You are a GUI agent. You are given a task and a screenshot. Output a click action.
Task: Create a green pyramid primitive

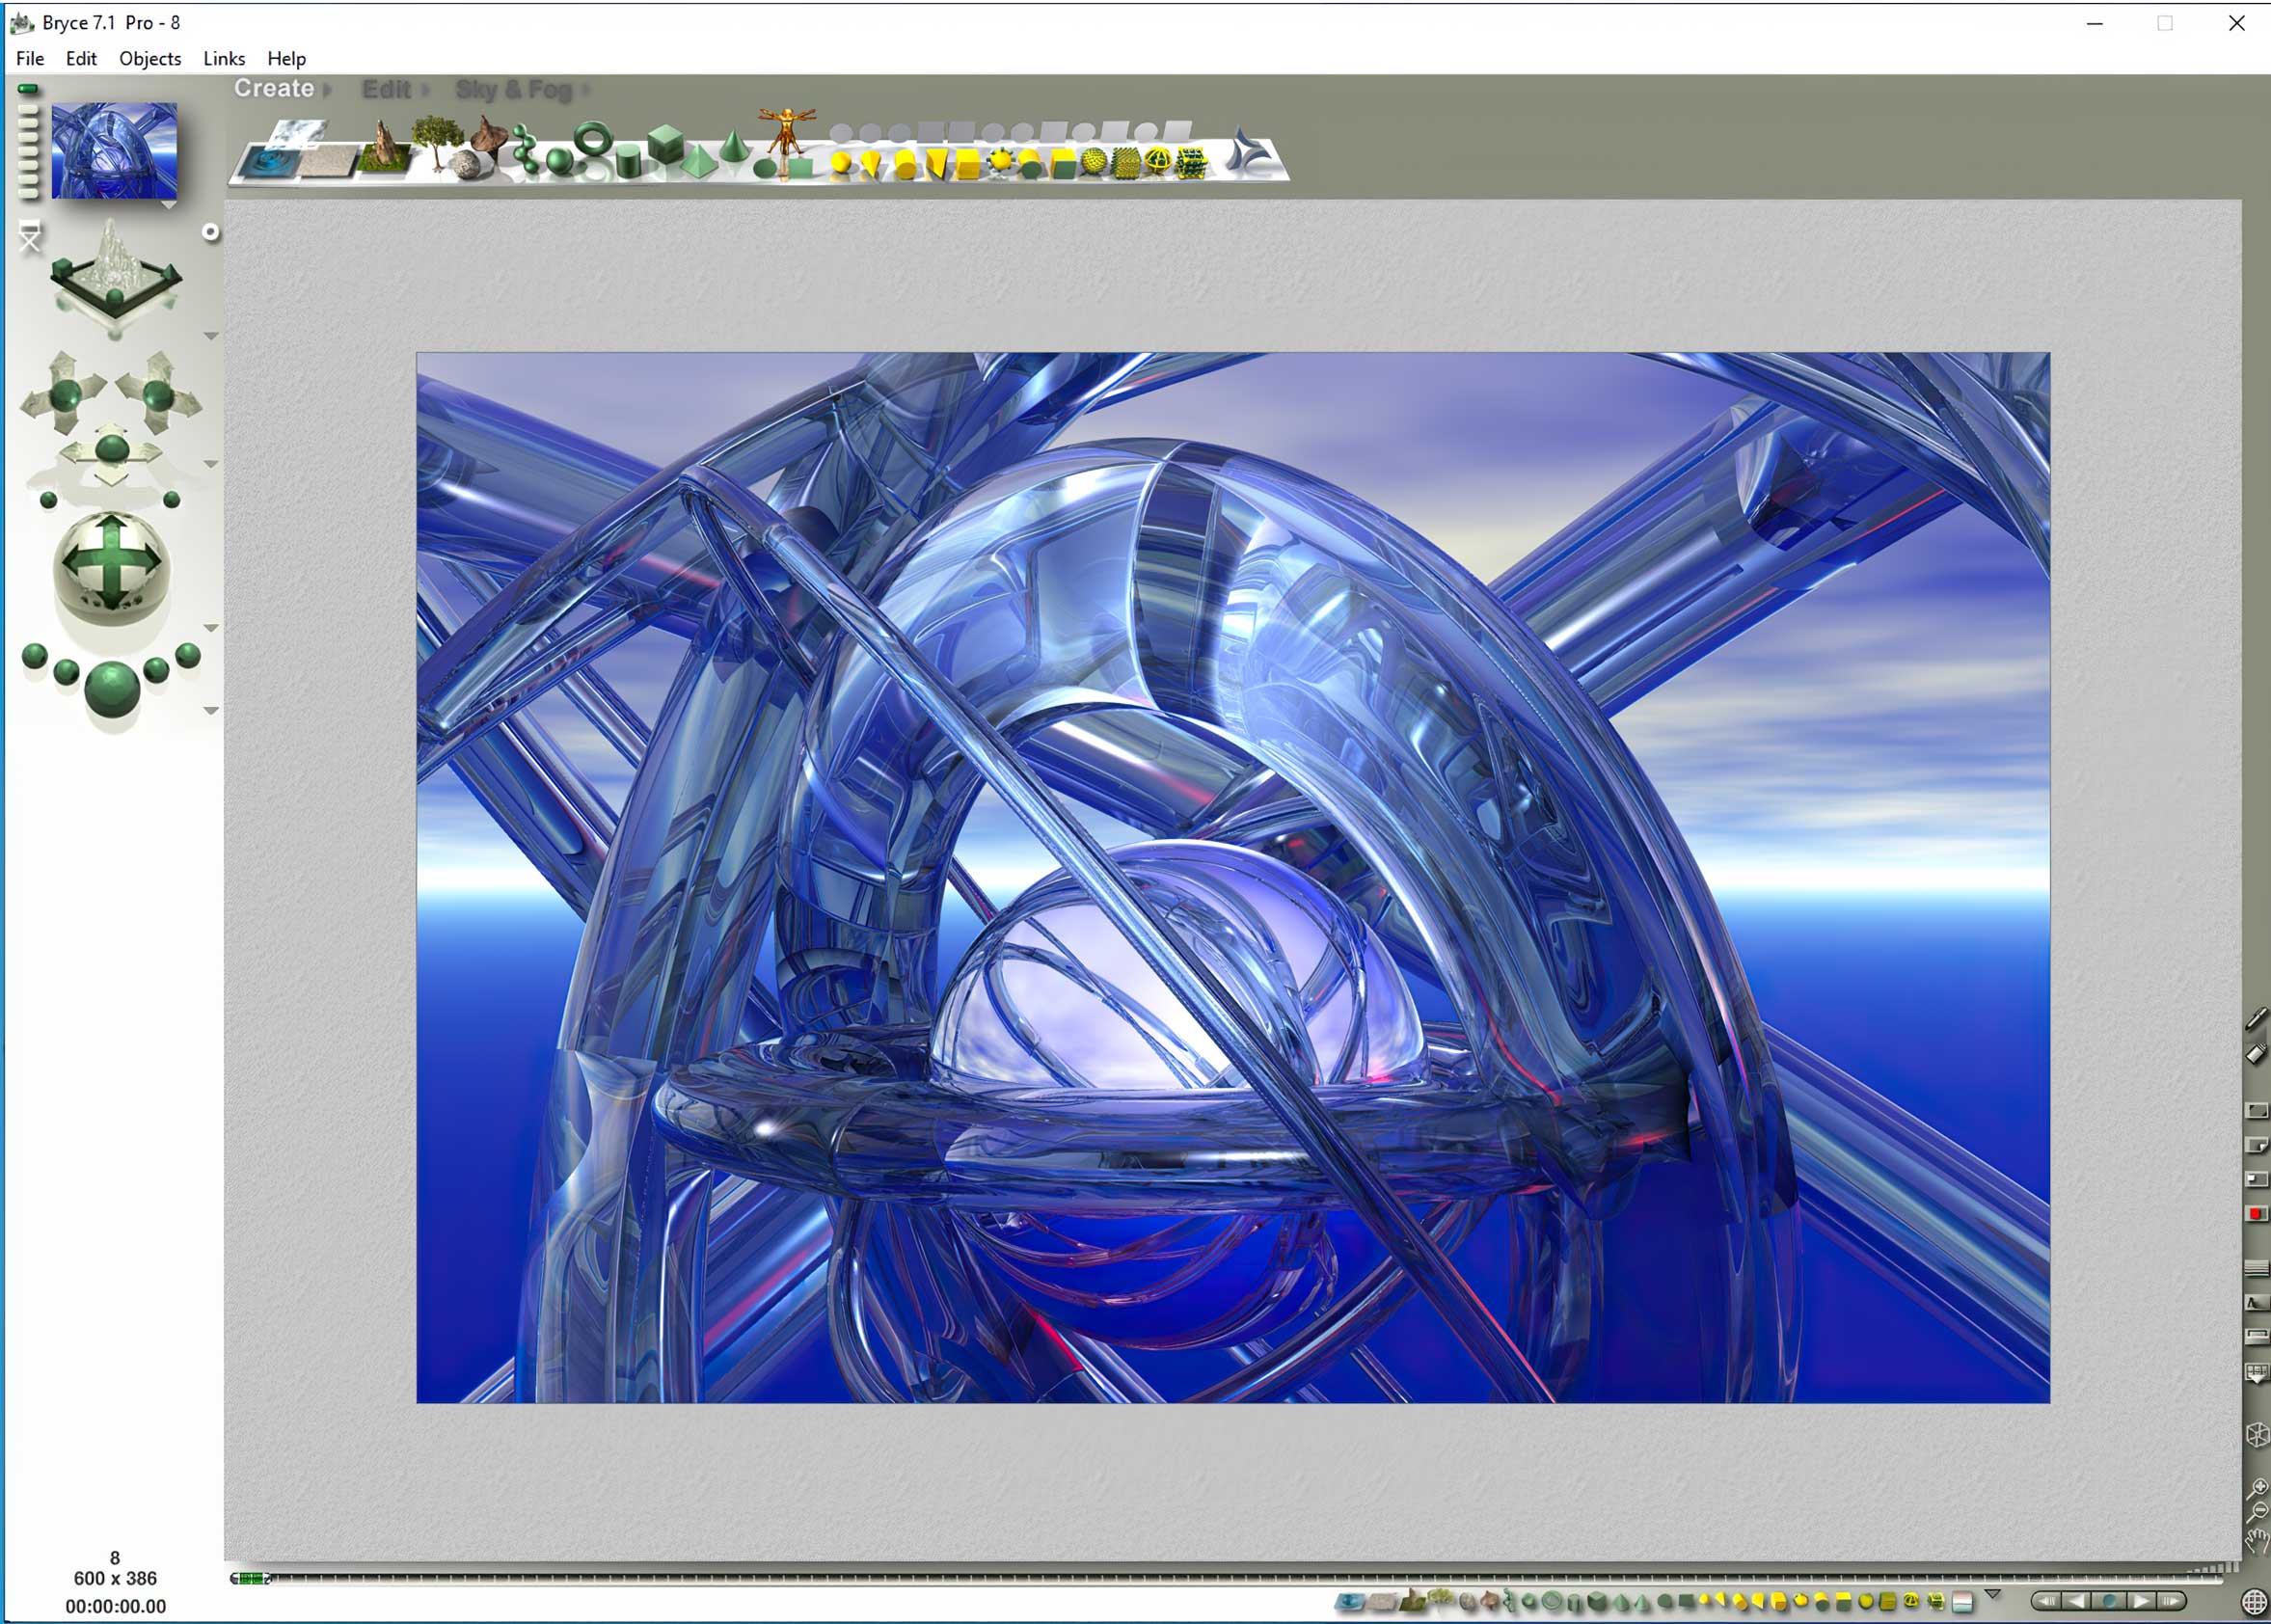pos(700,160)
